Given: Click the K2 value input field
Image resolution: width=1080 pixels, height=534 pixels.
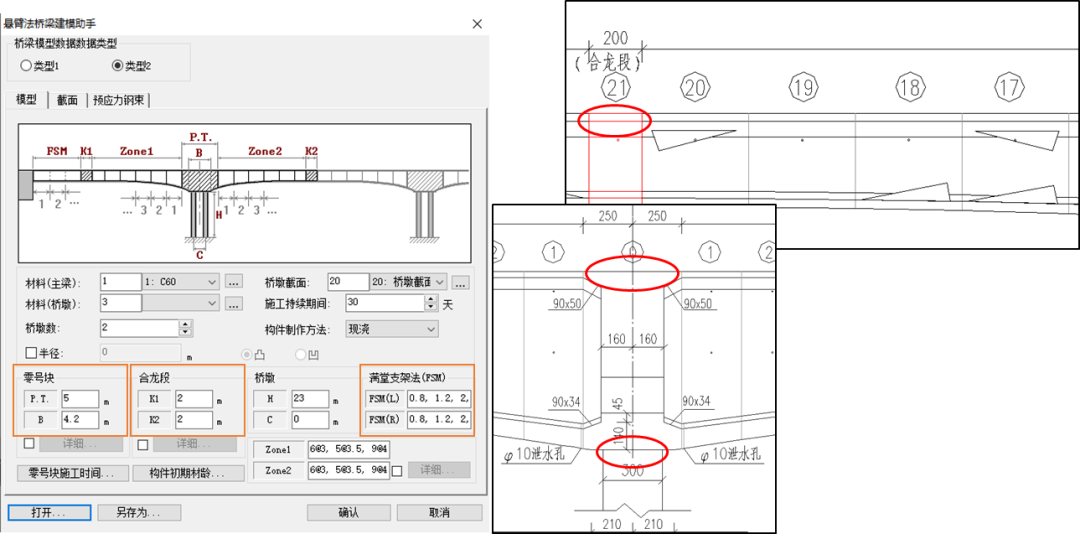Looking at the screenshot, I should pyautogui.click(x=194, y=420).
